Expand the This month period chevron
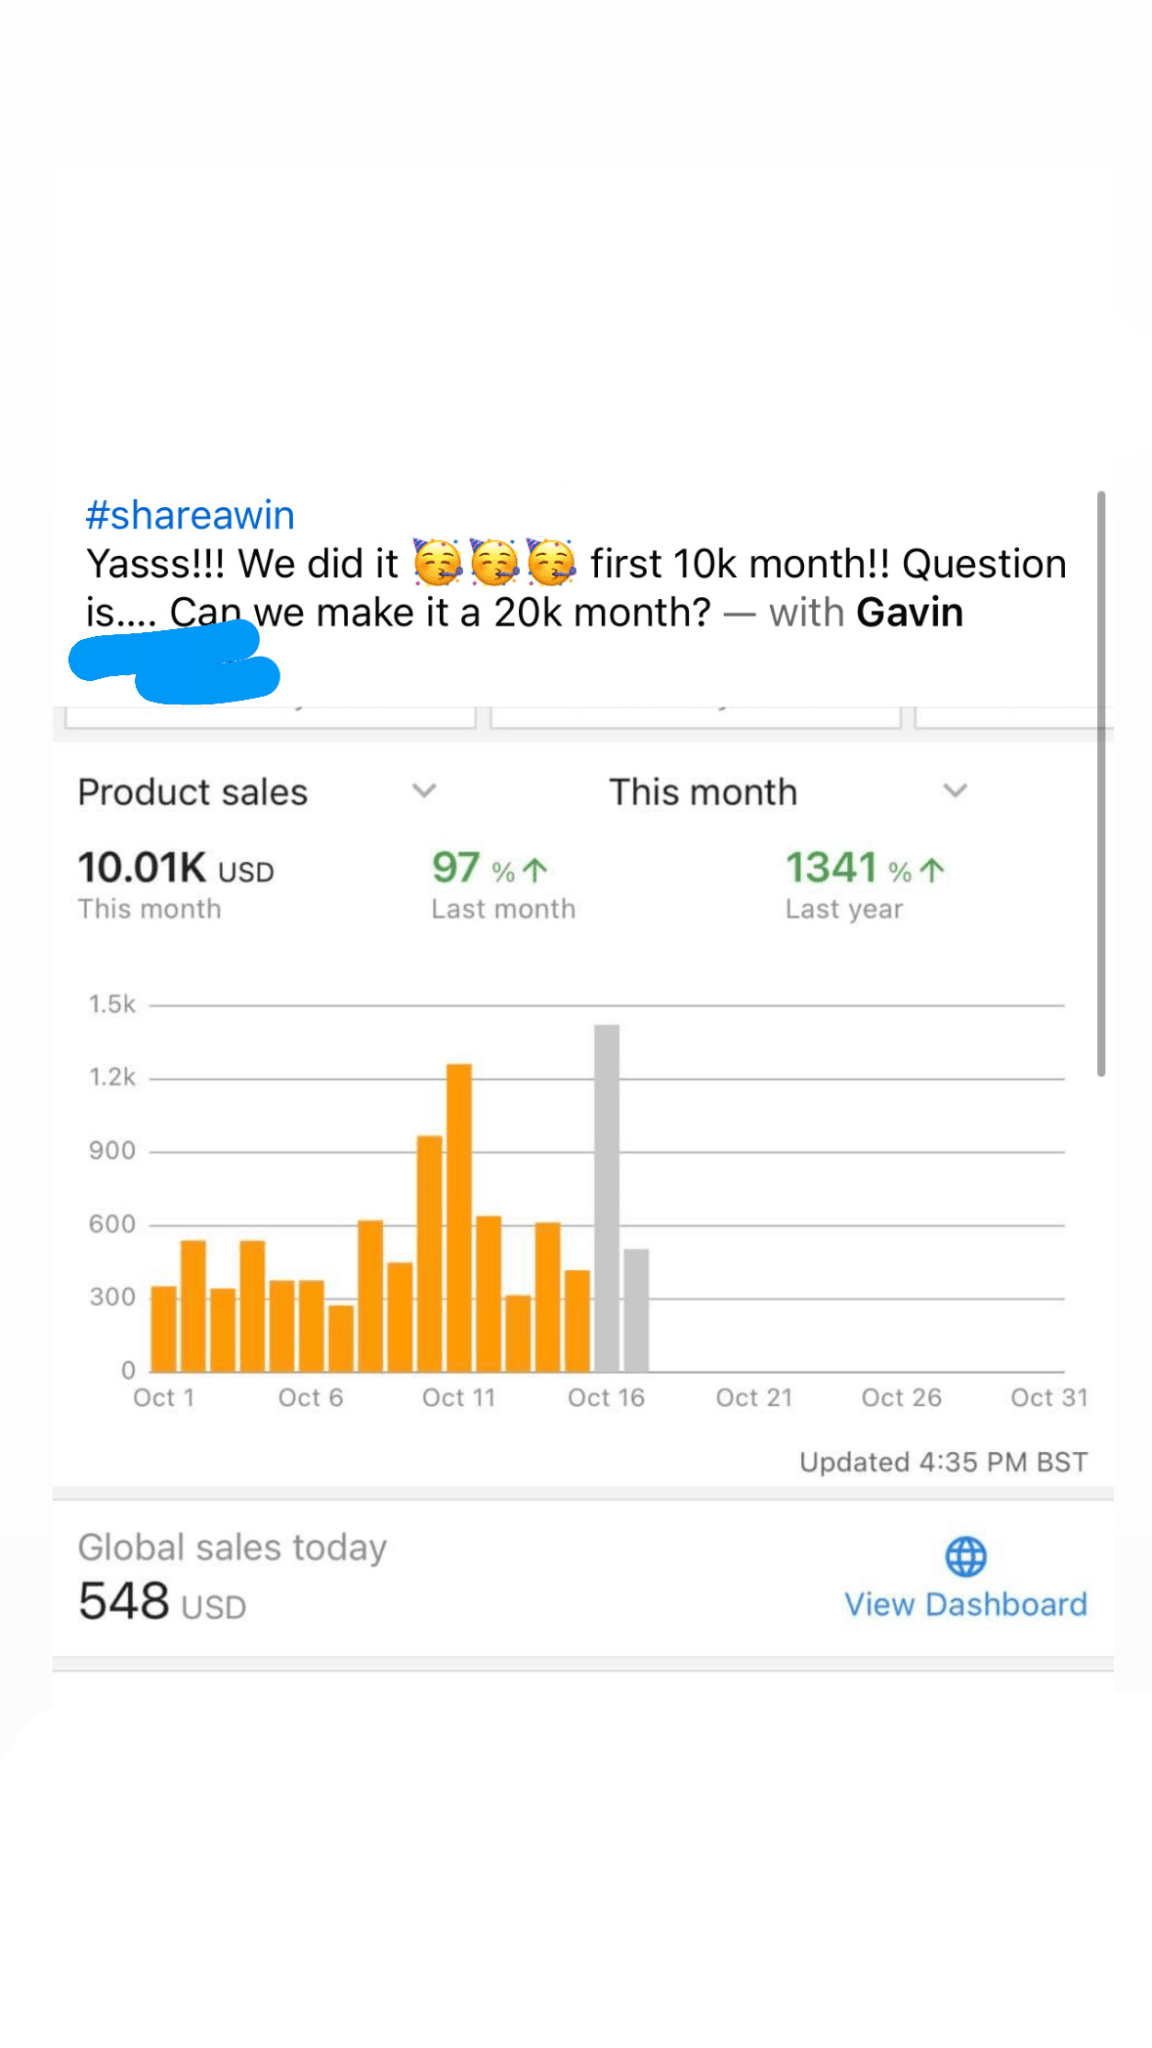 point(955,791)
